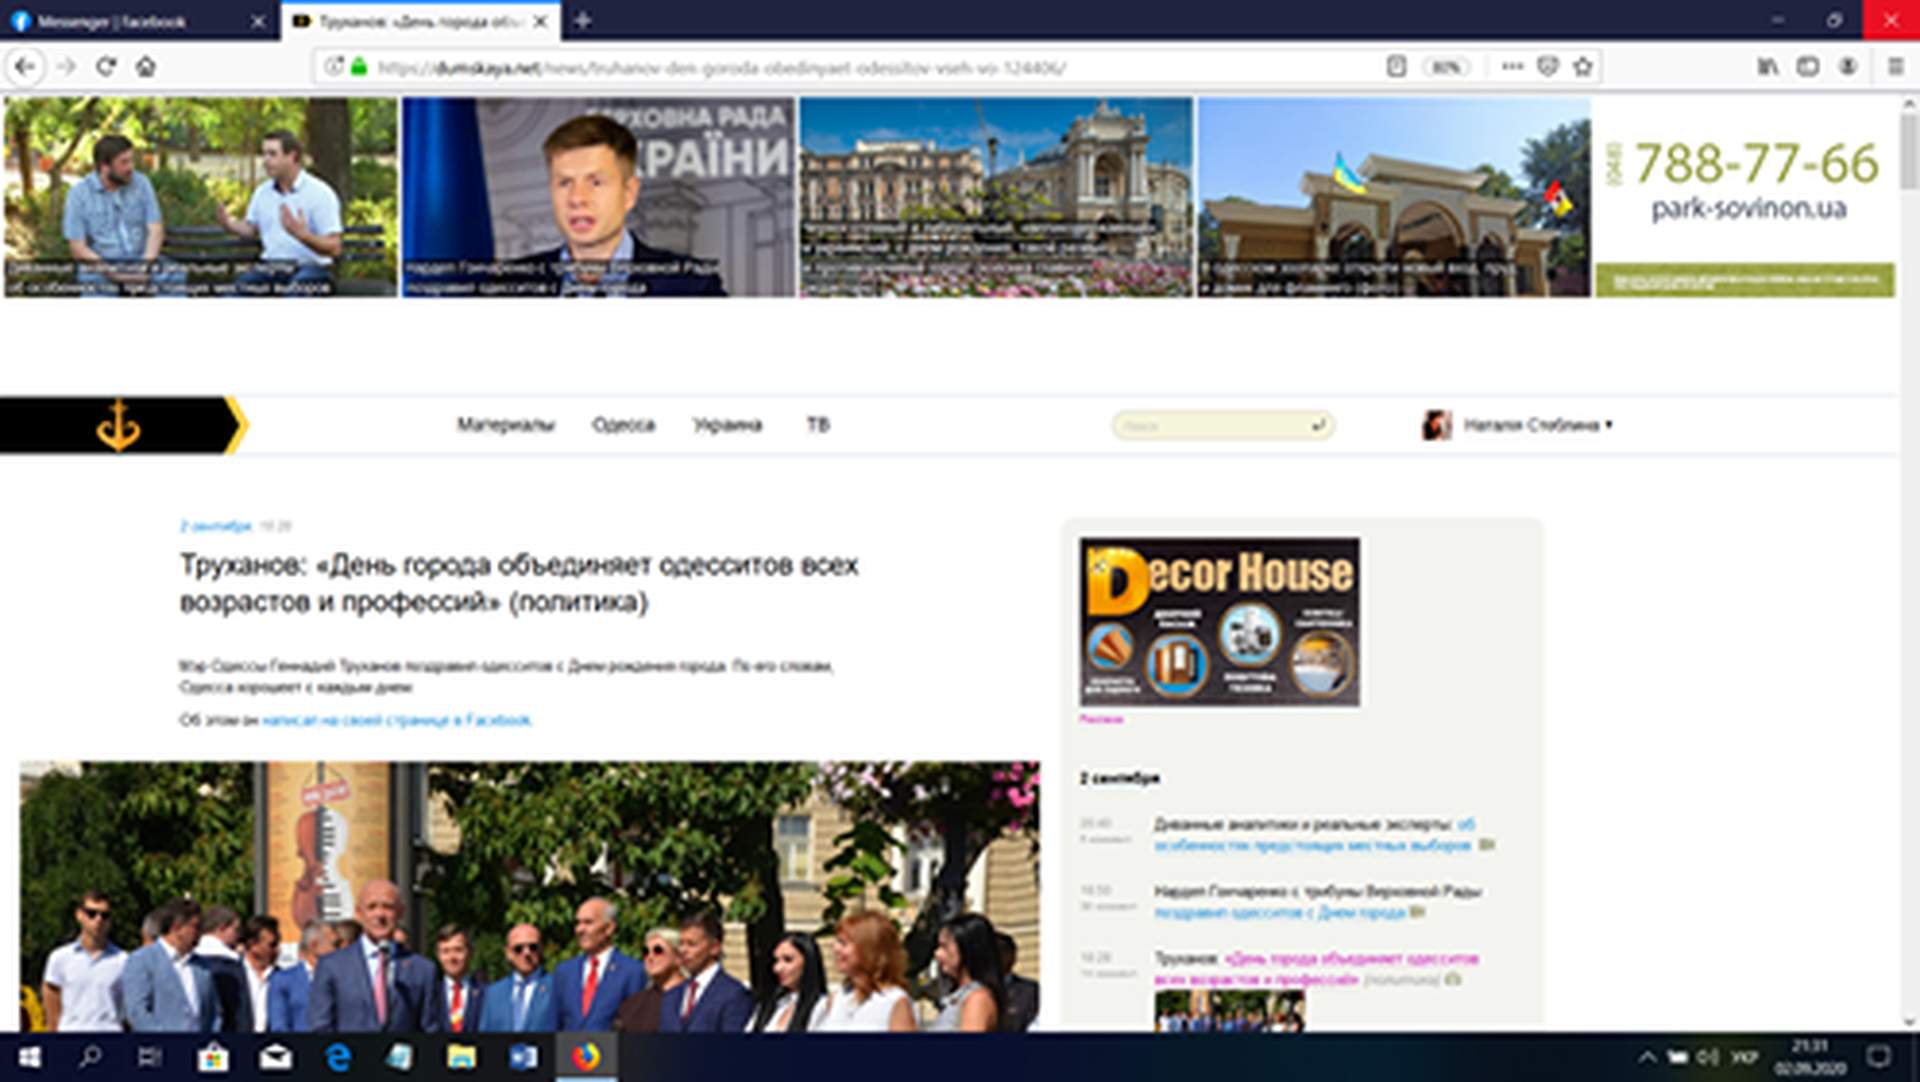Open the Windows Start menu
1920x1082 pixels.
tap(29, 1057)
